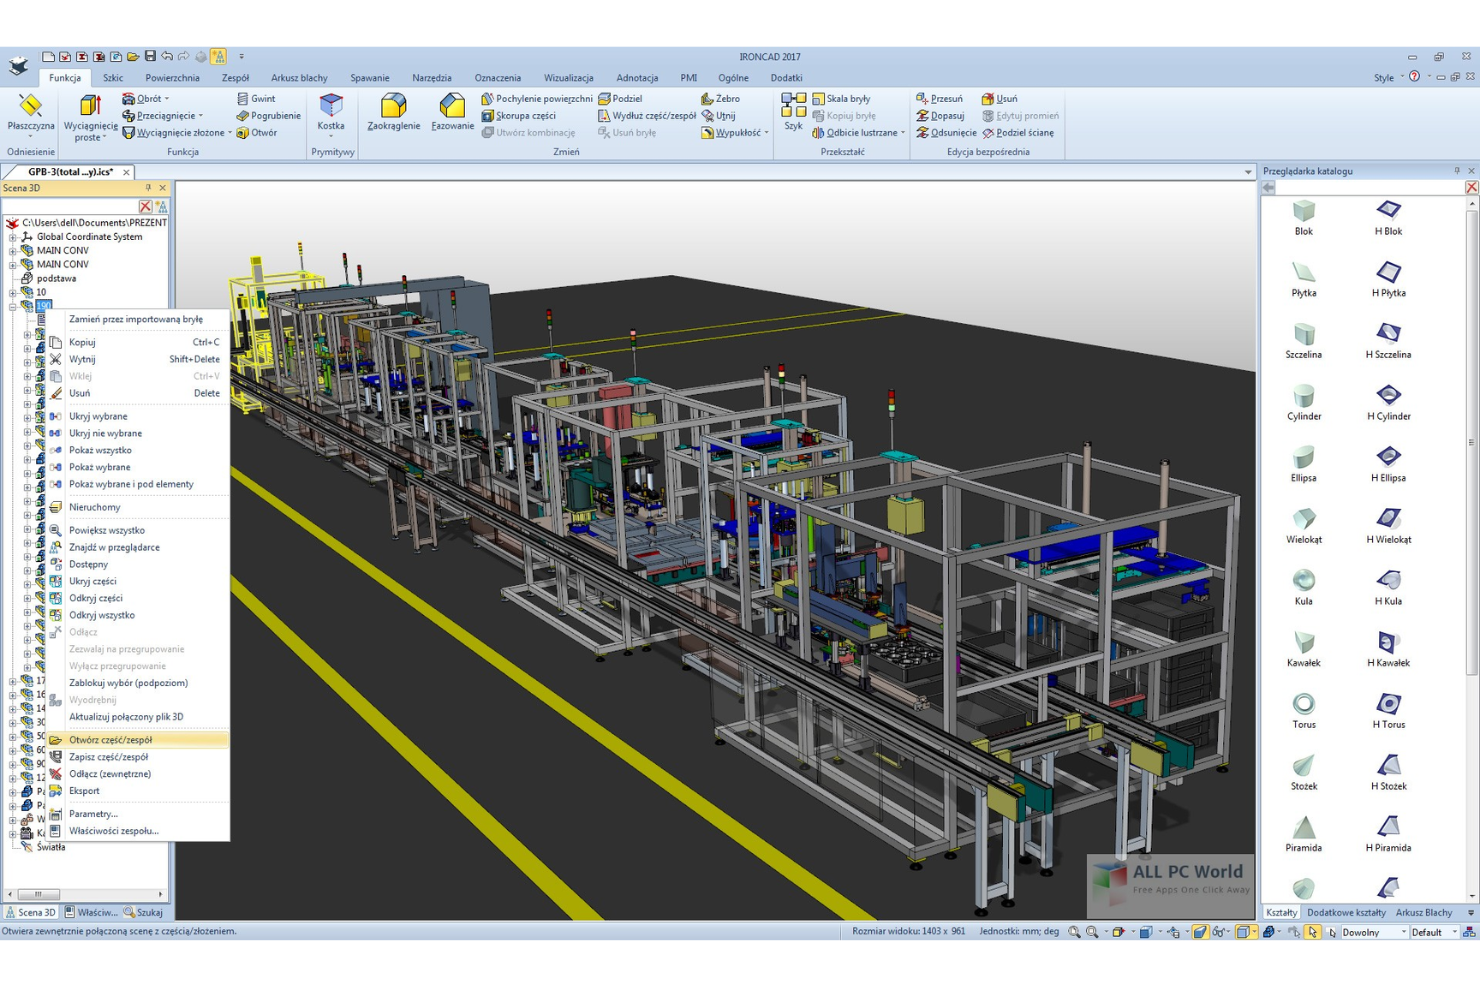Expand Global Coordinate System node
Image resolution: width=1480 pixels, height=987 pixels.
(x=13, y=237)
